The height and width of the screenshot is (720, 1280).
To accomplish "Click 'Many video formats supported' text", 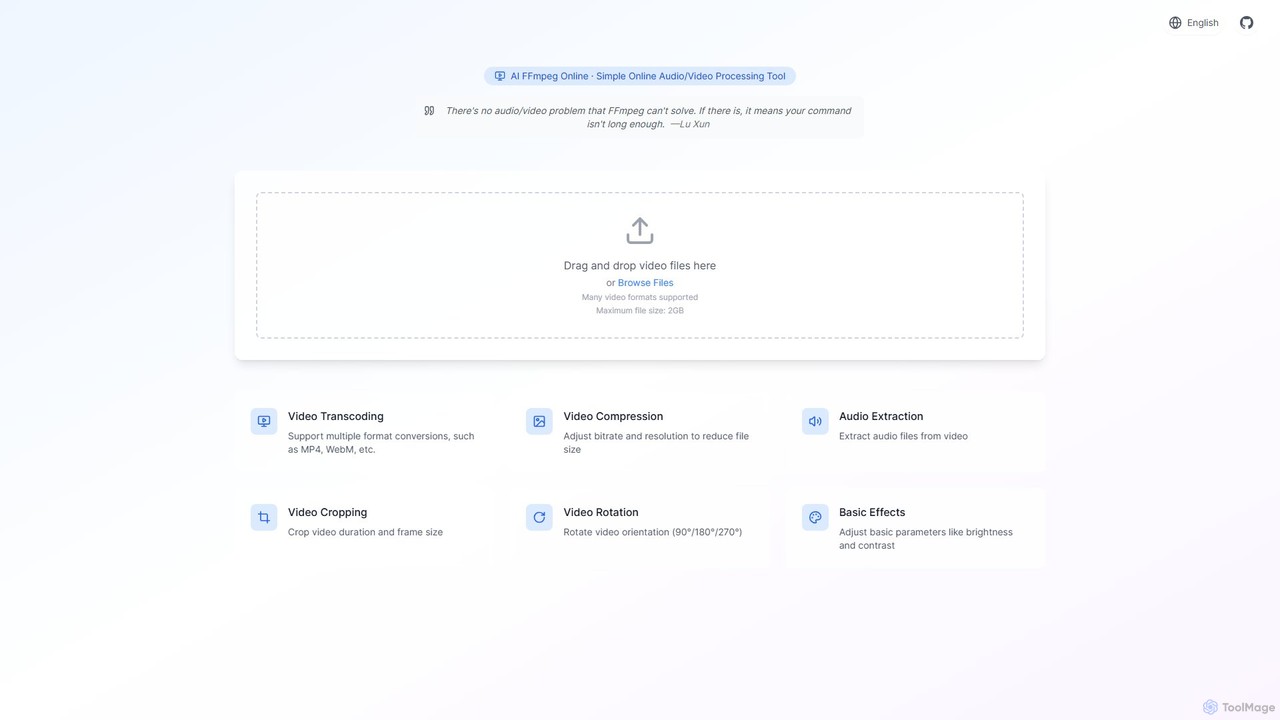I will coord(640,297).
